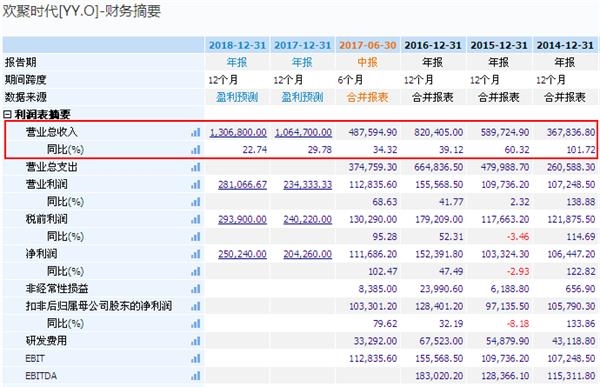The image size is (600, 387).
Task: Select the 115,311.80 EBITDA cell
Action: coord(571,376)
